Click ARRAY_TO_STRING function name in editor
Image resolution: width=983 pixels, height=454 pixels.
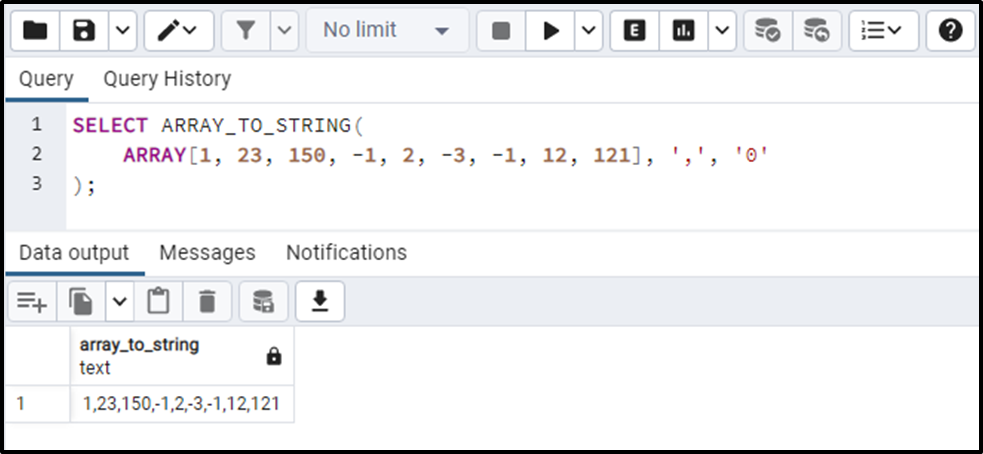[257, 125]
